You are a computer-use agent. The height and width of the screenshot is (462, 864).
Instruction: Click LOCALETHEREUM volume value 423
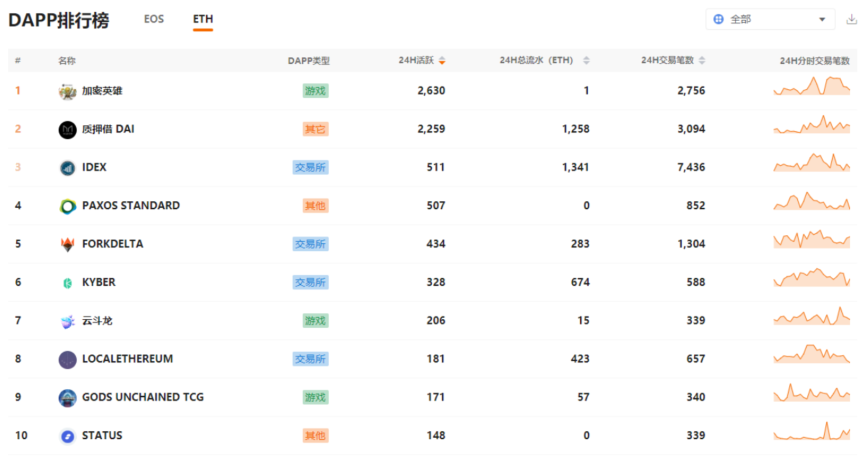(x=580, y=359)
